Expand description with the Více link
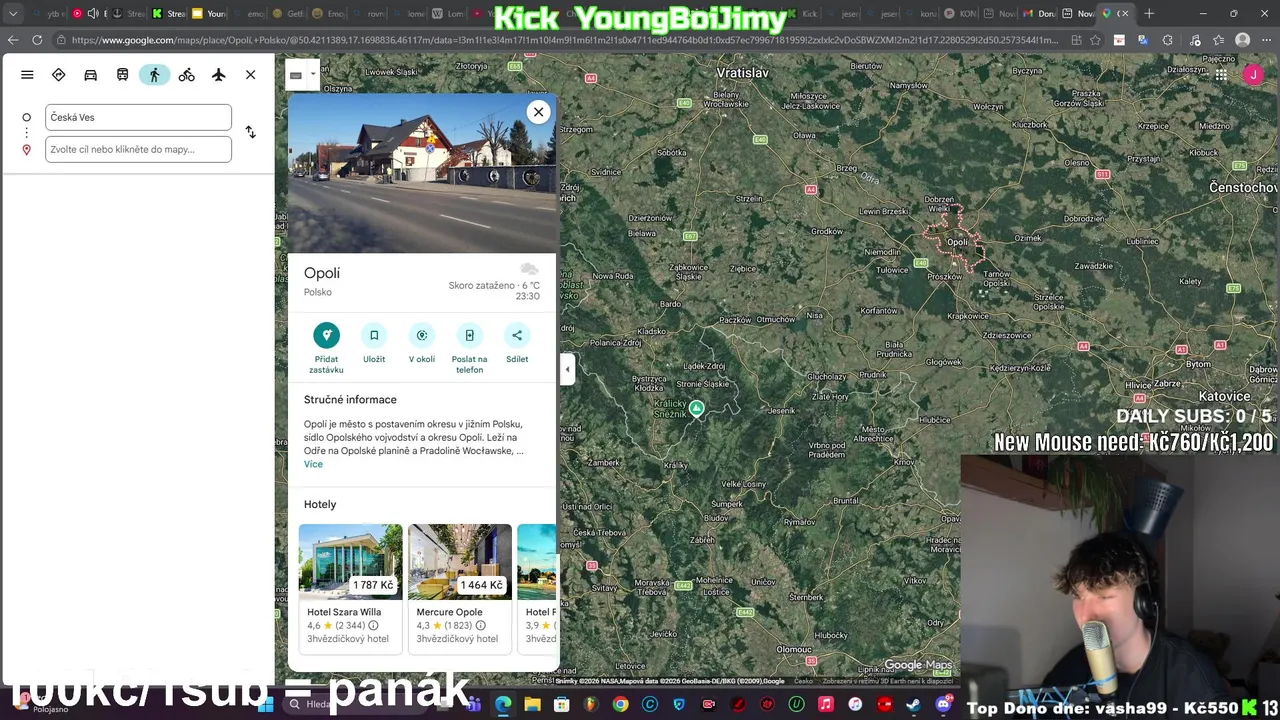Image resolution: width=1280 pixels, height=720 pixels. (x=313, y=464)
